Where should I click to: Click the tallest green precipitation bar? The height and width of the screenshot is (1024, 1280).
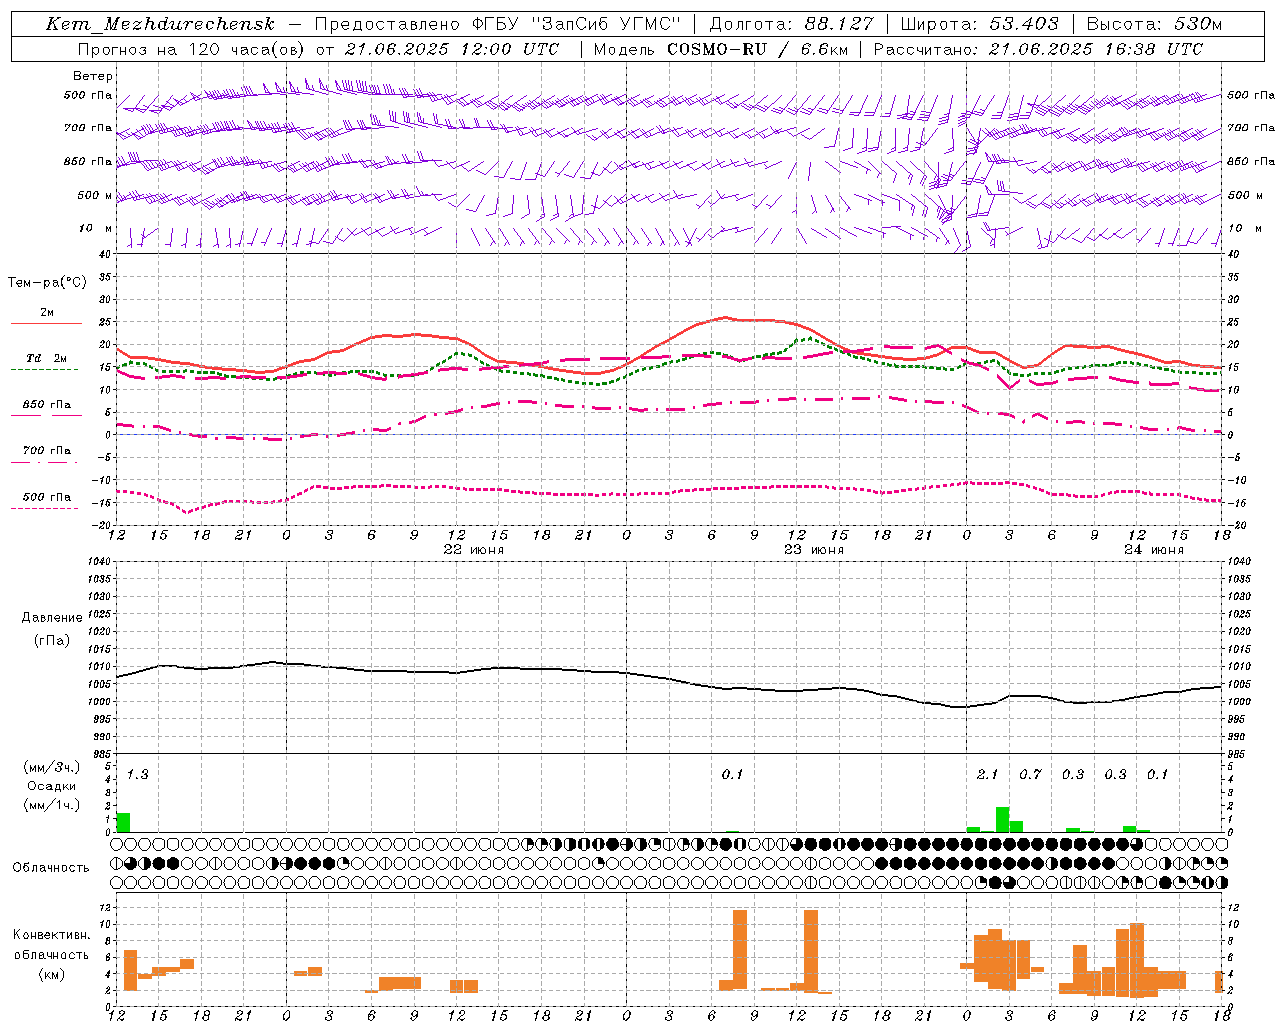click(1002, 819)
